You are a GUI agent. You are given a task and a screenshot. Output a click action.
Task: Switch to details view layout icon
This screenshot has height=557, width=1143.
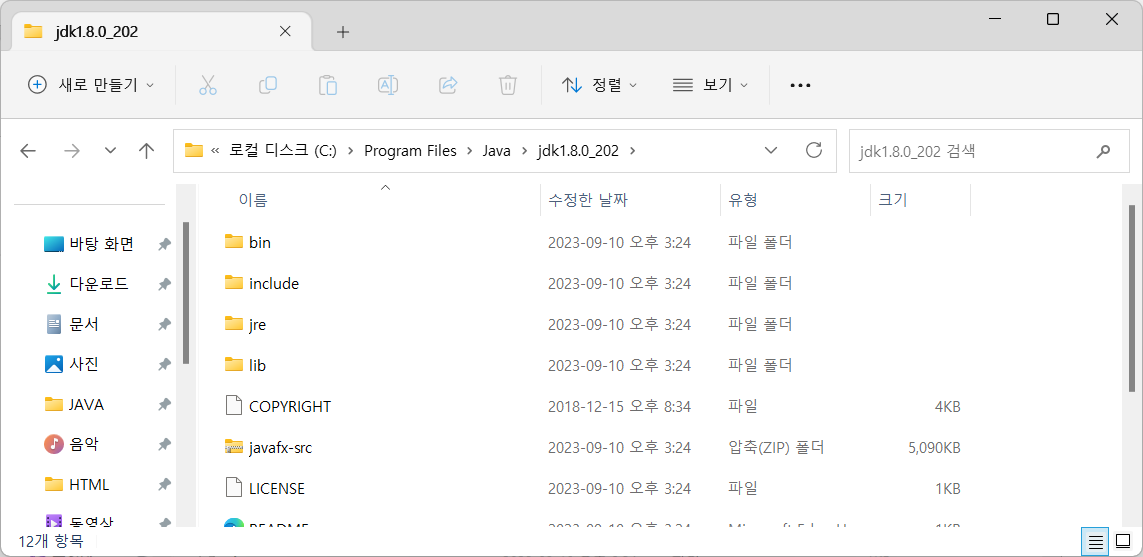[1095, 542]
